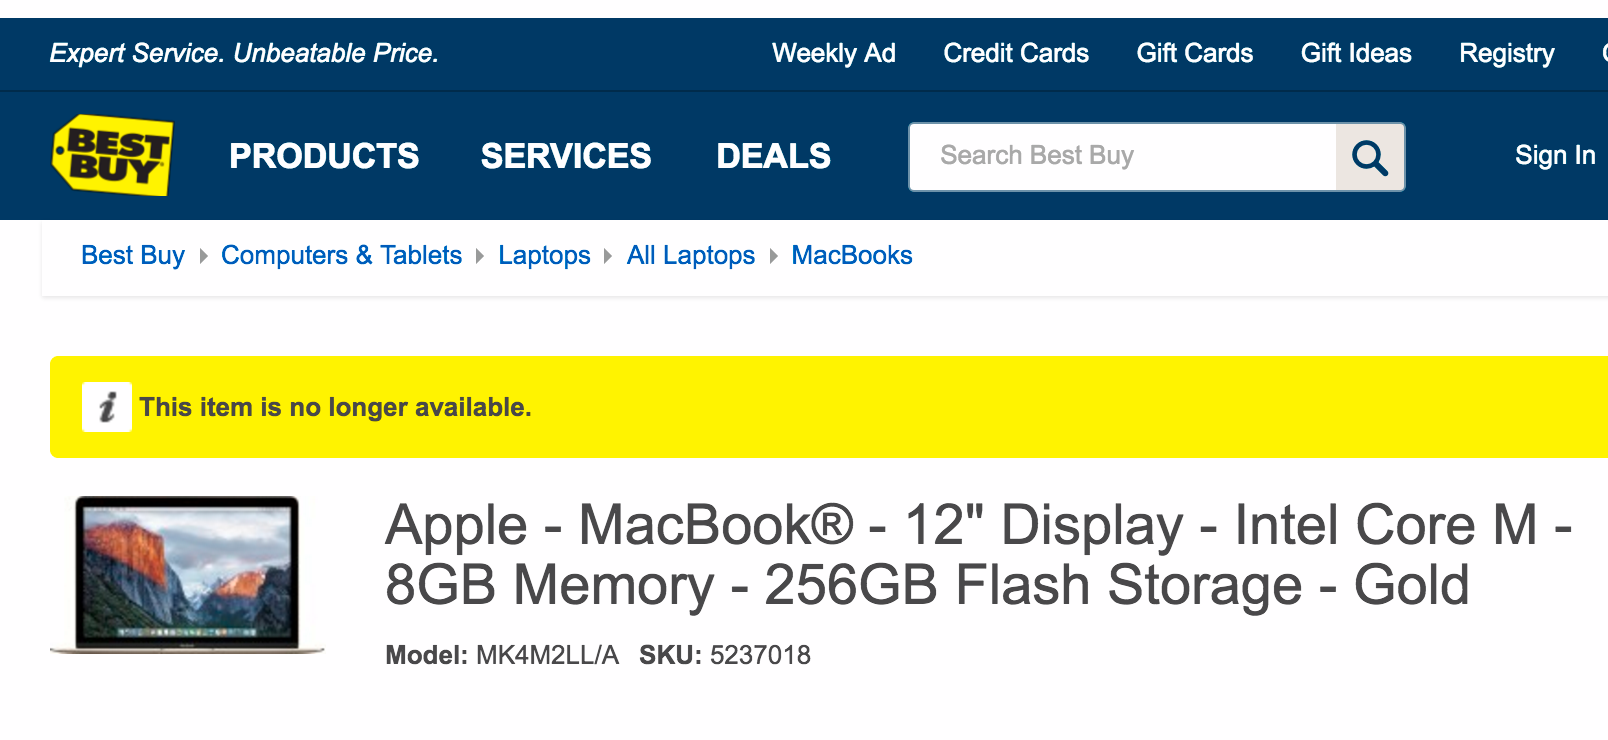Navigate to Credit Cards
Screen dimensions: 1608x740
pyautogui.click(x=1016, y=54)
